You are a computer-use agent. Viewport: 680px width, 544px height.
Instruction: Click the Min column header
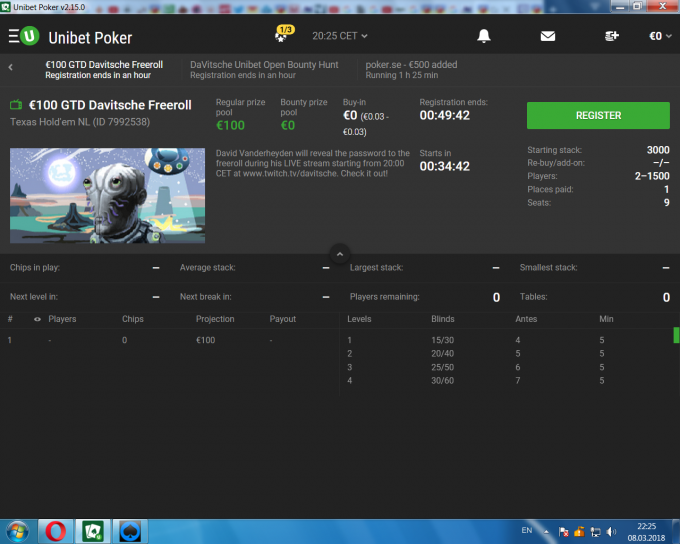pyautogui.click(x=606, y=319)
